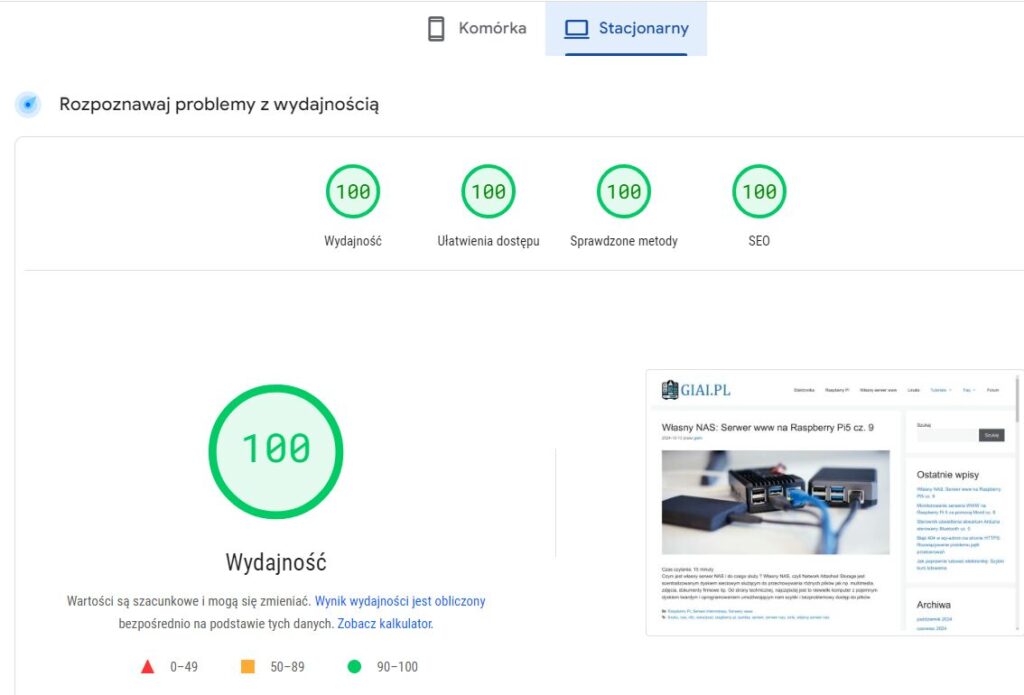Click the small 'Wydajność' label under first gauge
Screen dimensions: 1024x695
pyautogui.click(x=353, y=241)
